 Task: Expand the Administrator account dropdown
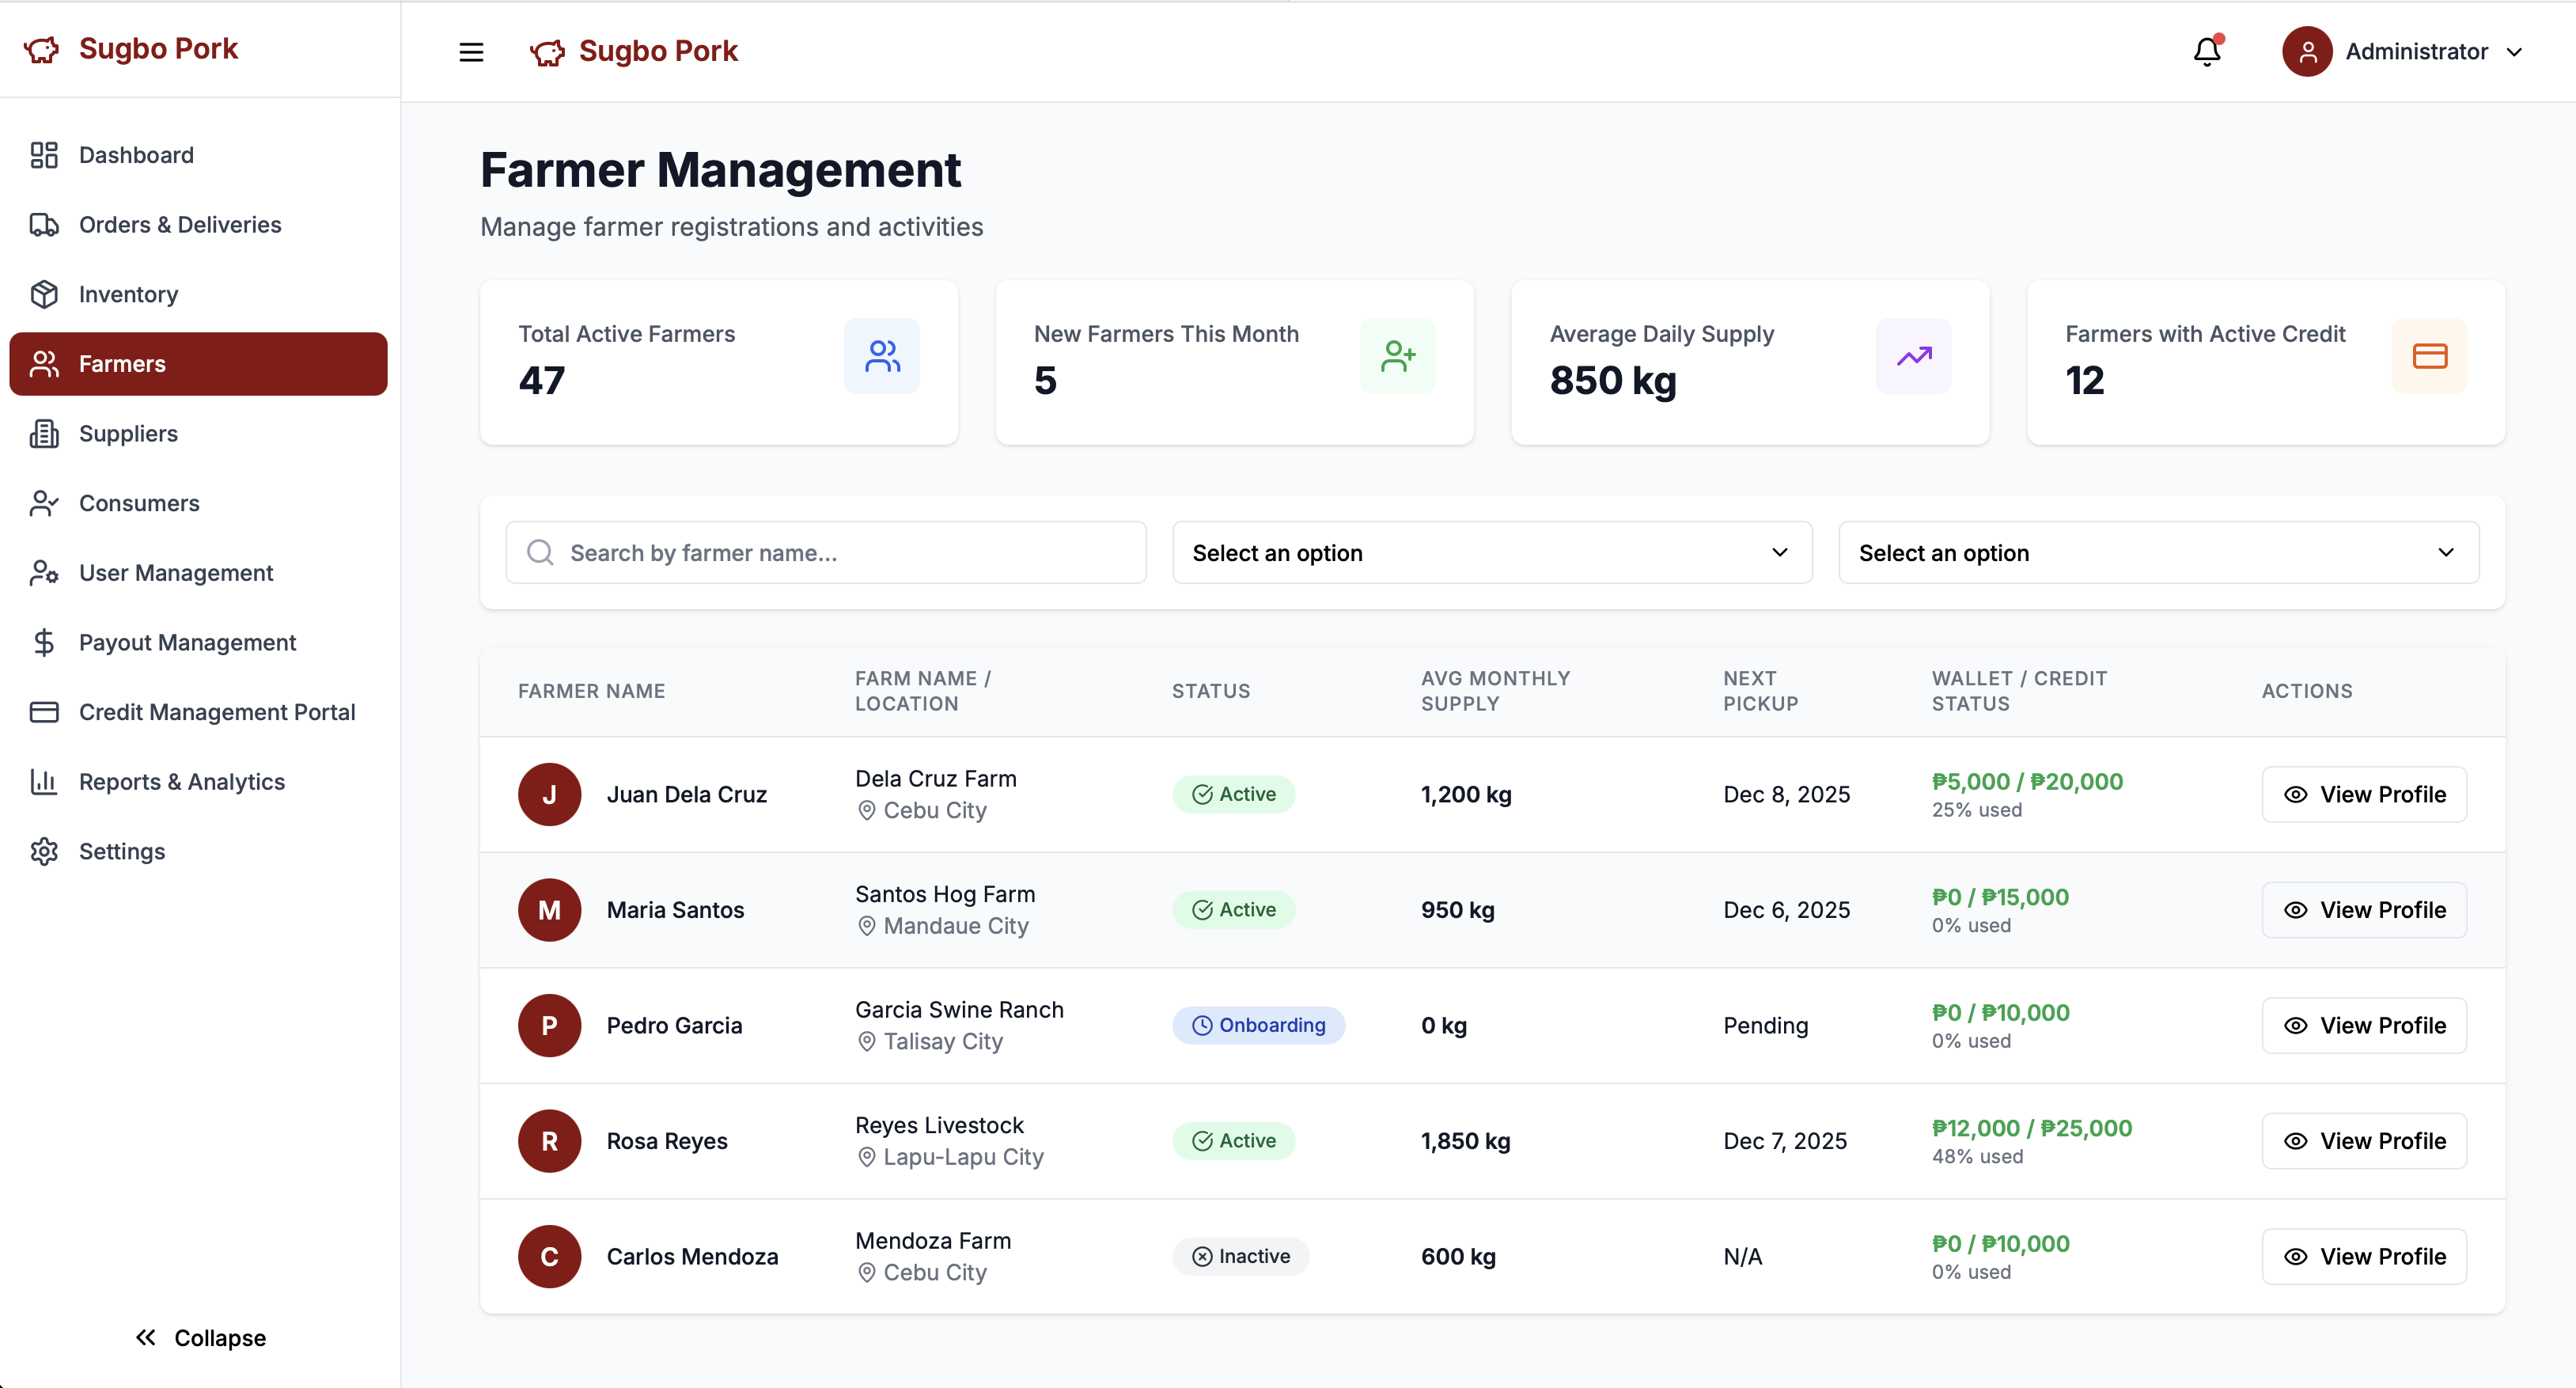(2514, 52)
